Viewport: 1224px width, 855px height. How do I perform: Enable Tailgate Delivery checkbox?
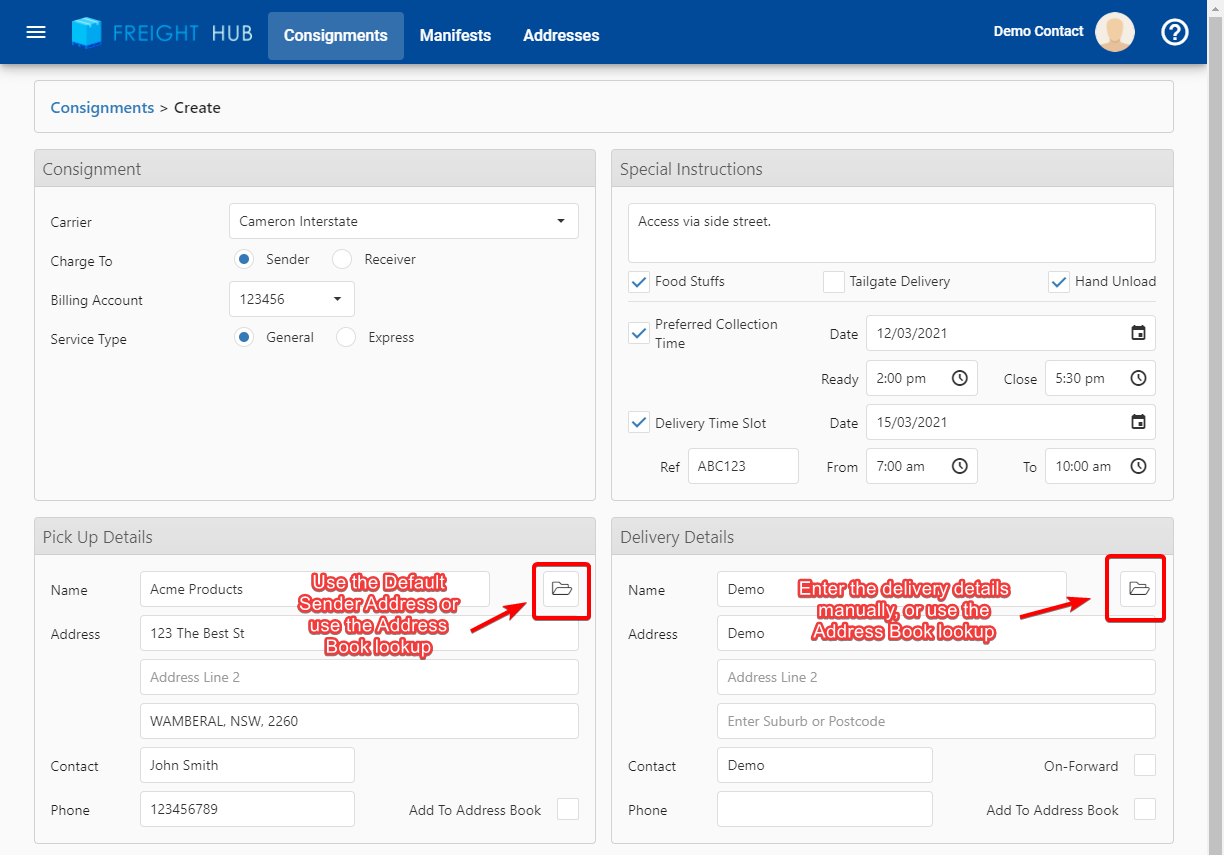point(834,282)
